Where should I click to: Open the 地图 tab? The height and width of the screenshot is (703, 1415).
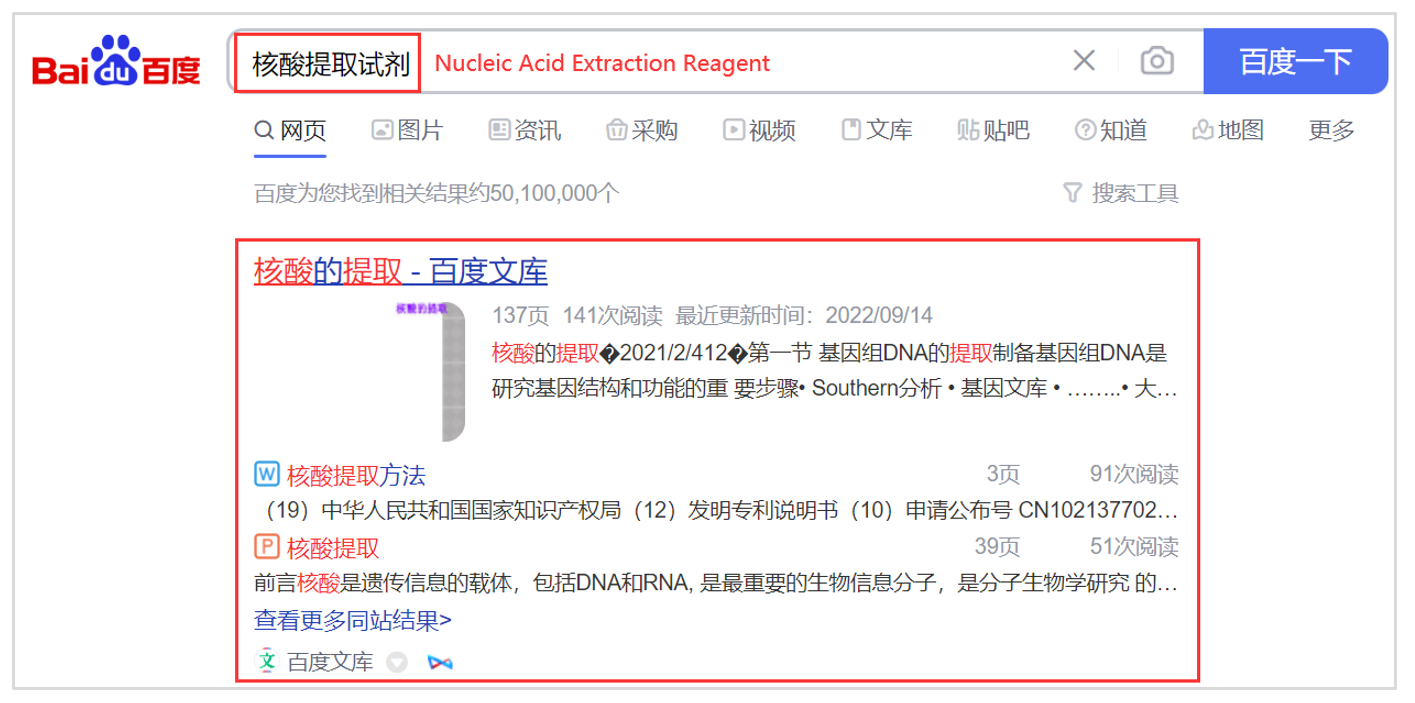click(x=1228, y=130)
